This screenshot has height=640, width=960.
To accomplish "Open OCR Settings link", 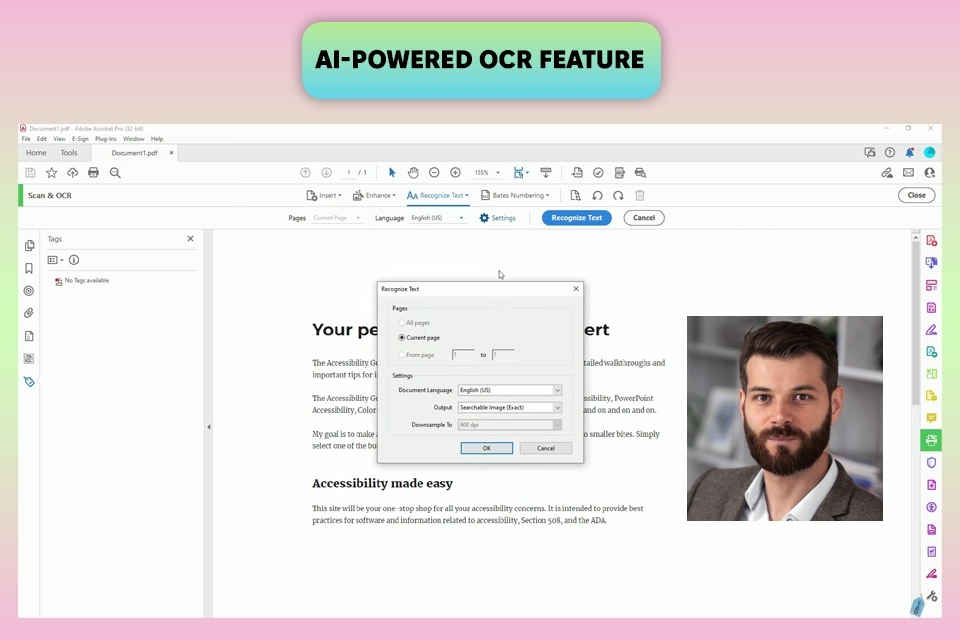I will point(497,218).
